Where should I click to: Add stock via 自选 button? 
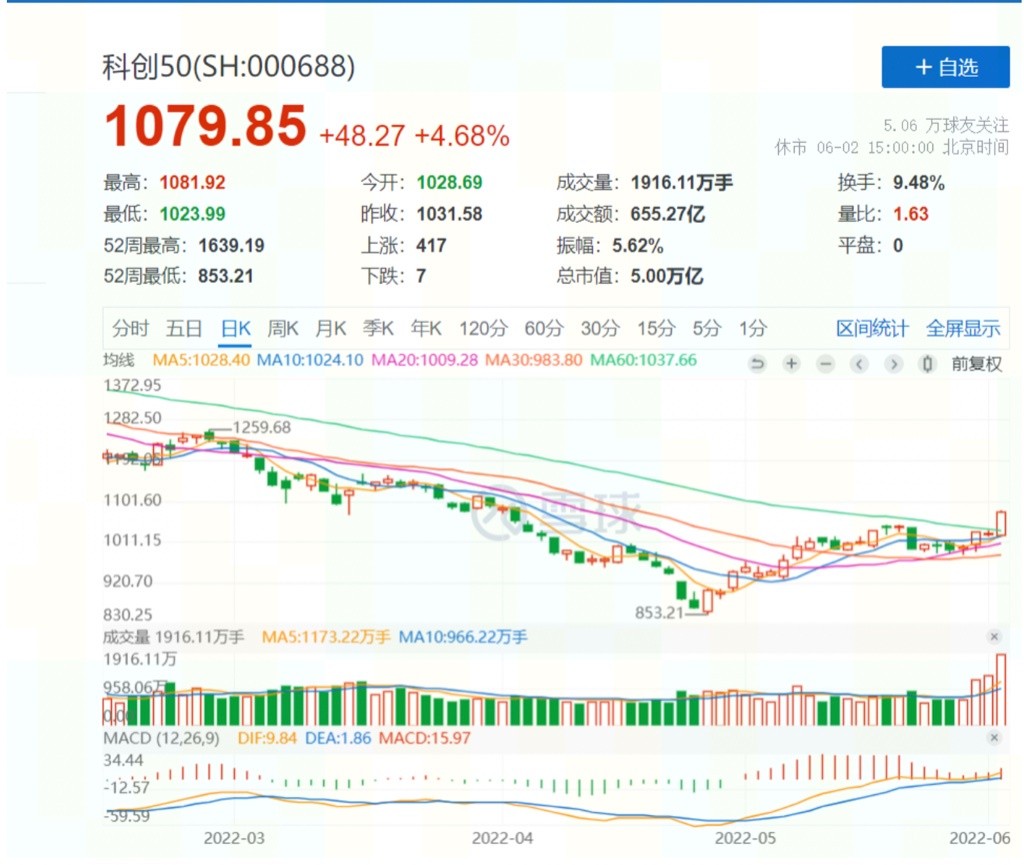tap(946, 67)
